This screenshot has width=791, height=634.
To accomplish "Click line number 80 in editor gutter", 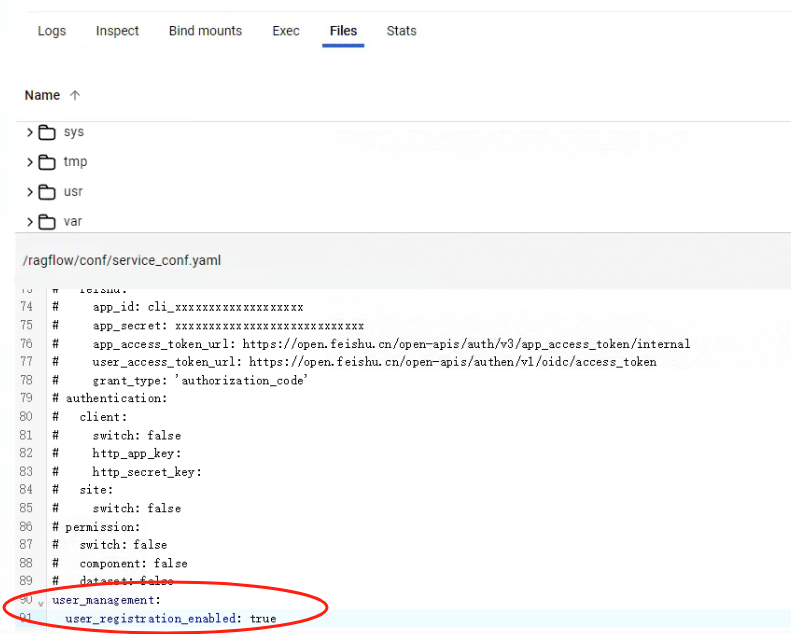I will point(26,417).
